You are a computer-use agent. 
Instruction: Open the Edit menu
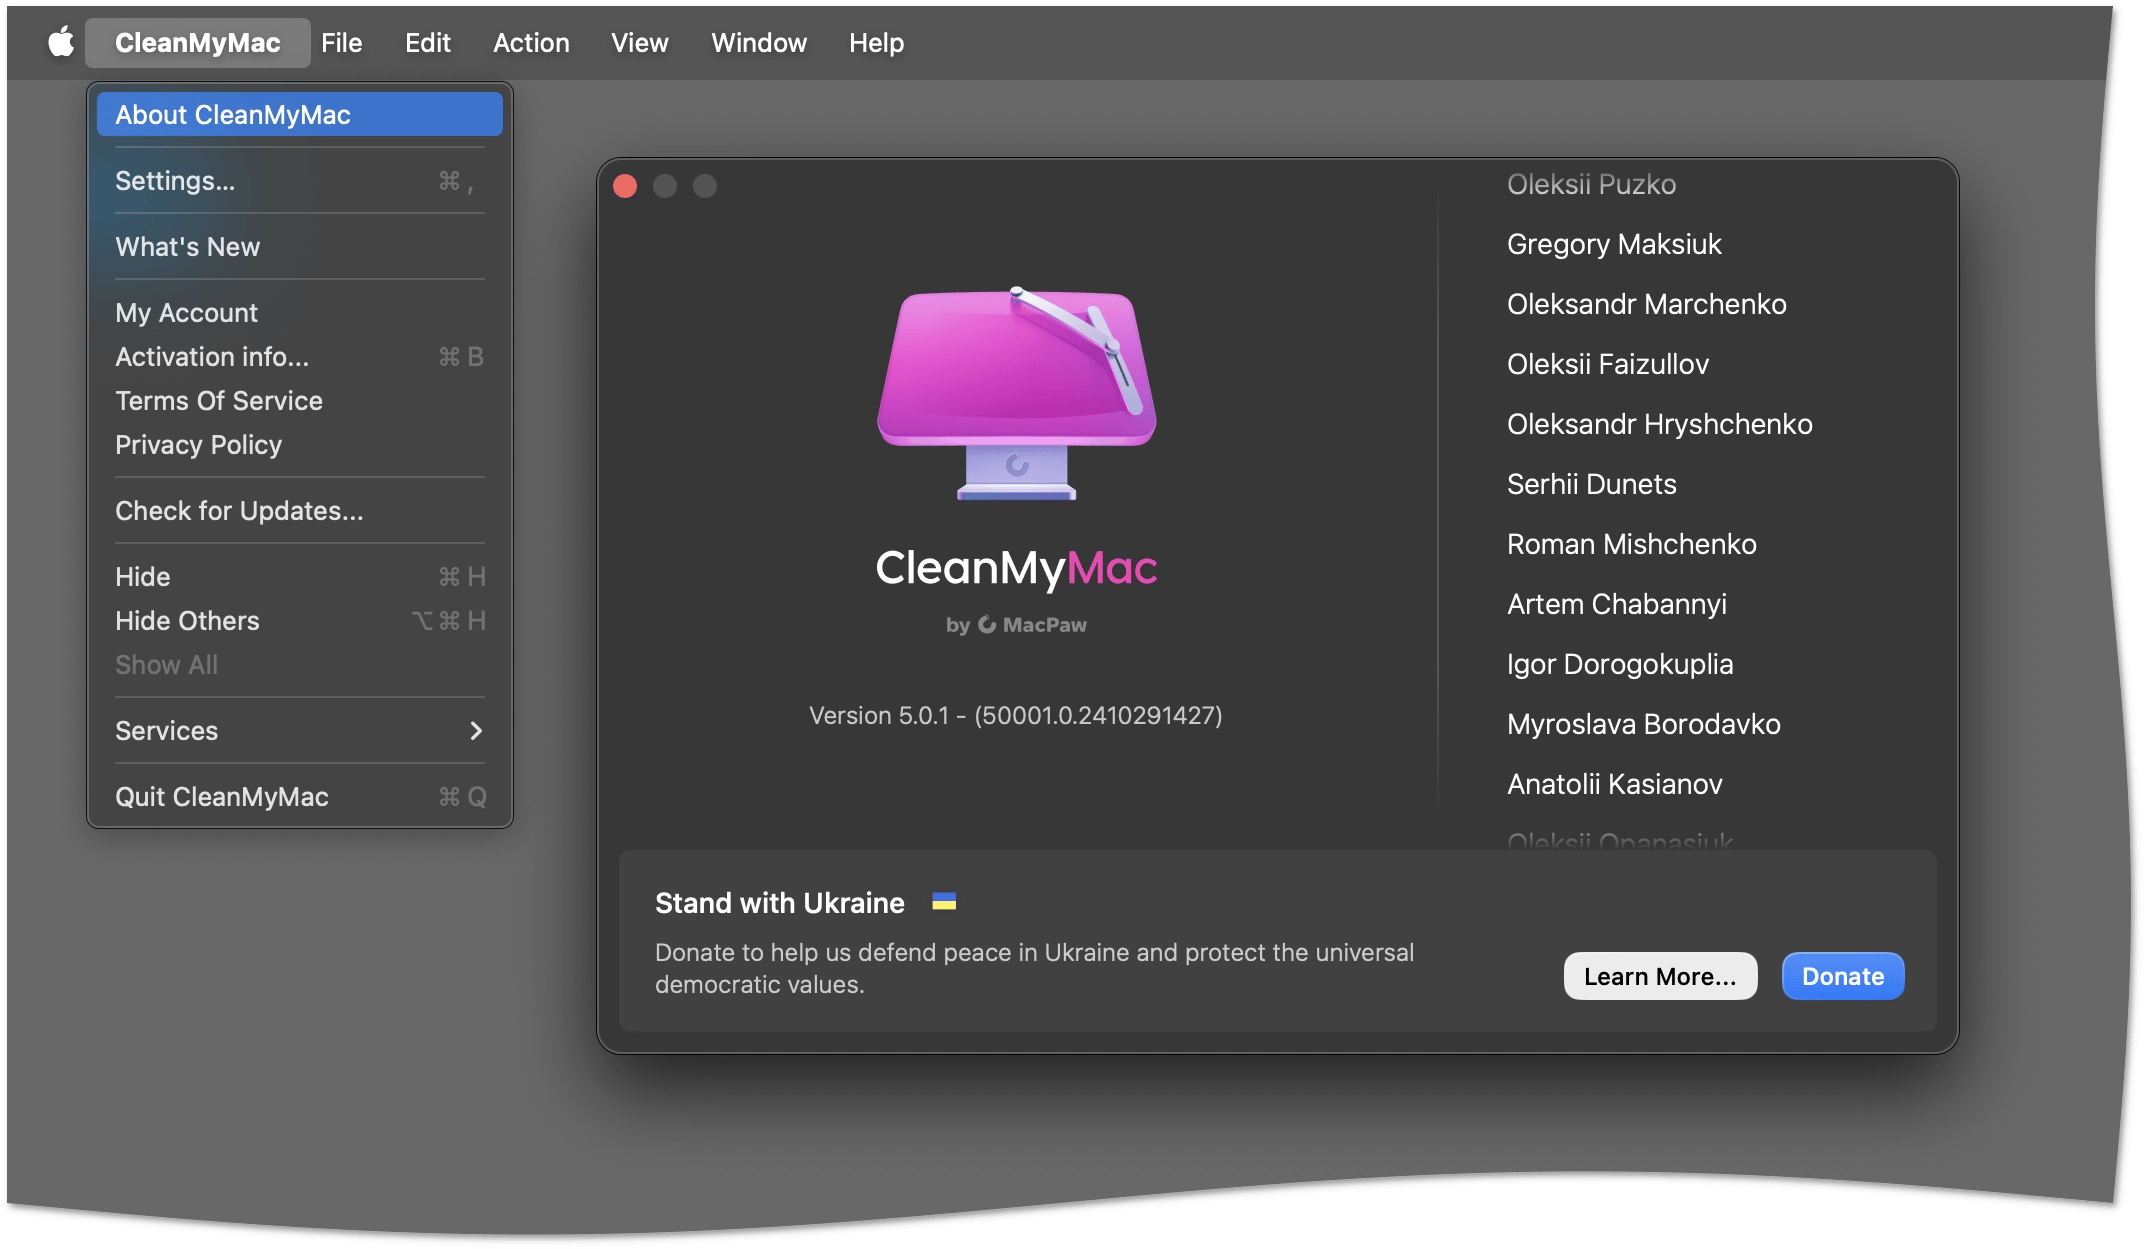coord(428,43)
